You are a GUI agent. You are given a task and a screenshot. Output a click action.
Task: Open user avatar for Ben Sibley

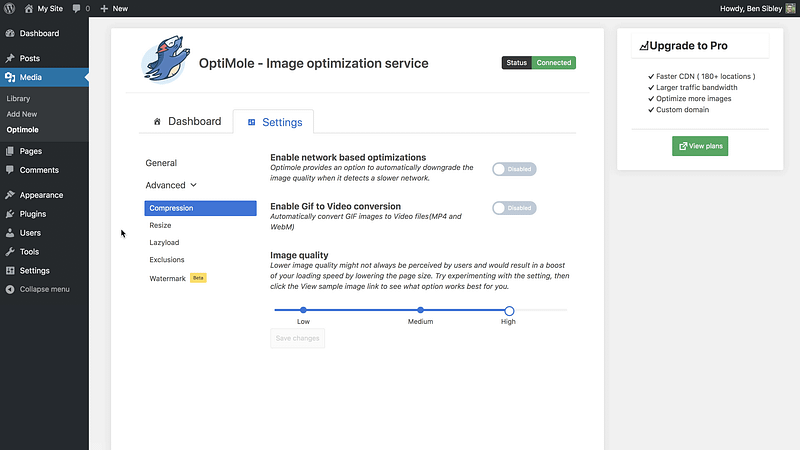pyautogui.click(x=790, y=8)
